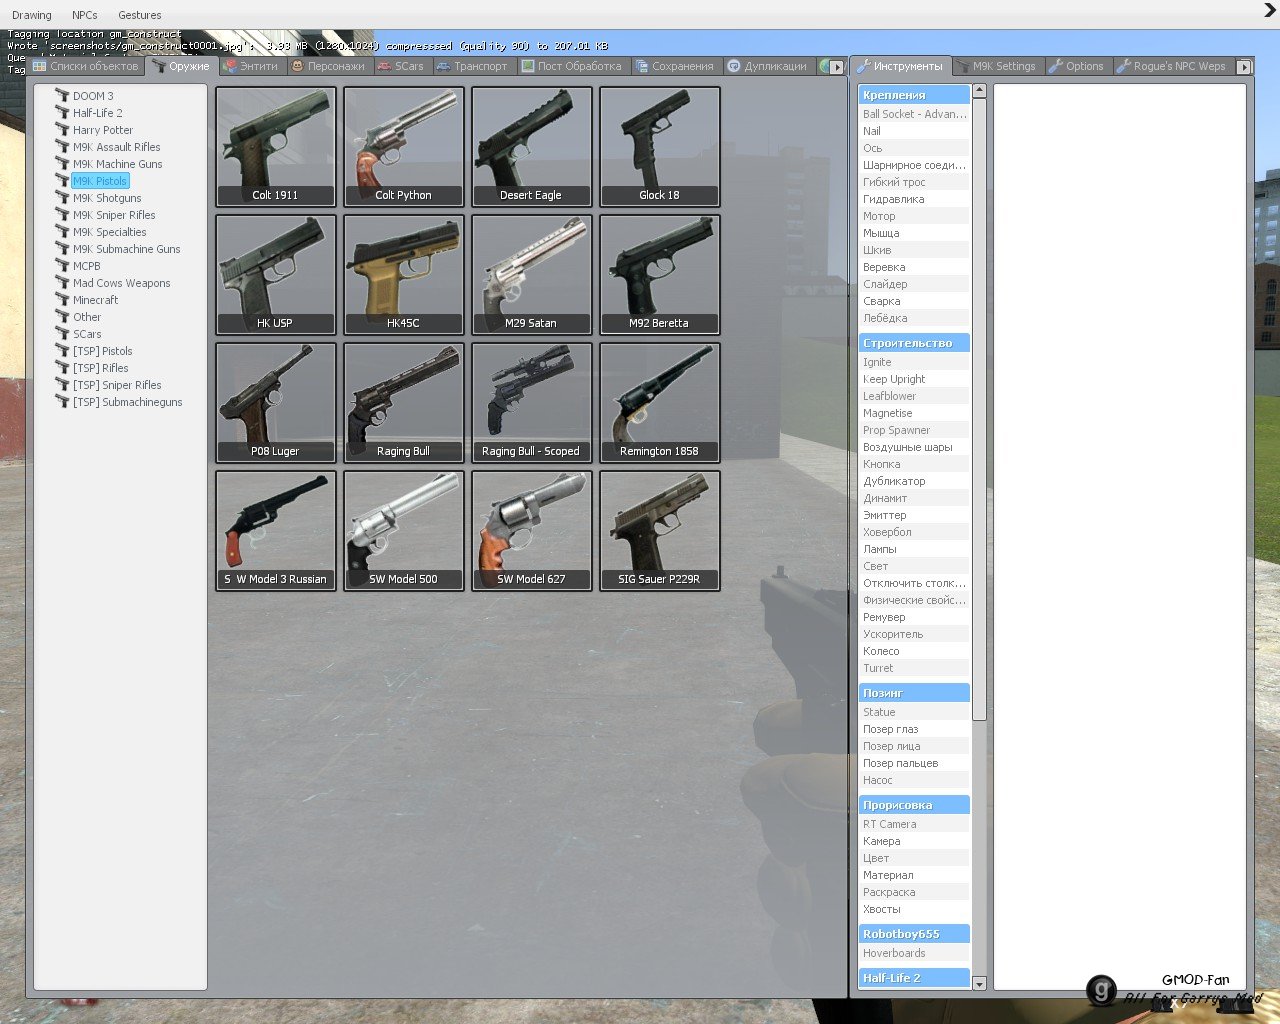Select the Minecraft weapon category

point(95,300)
